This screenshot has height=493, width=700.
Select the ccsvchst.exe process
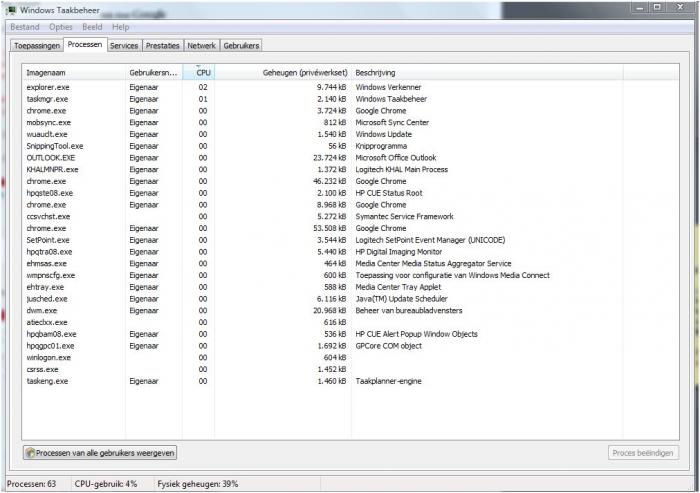click(x=350, y=217)
